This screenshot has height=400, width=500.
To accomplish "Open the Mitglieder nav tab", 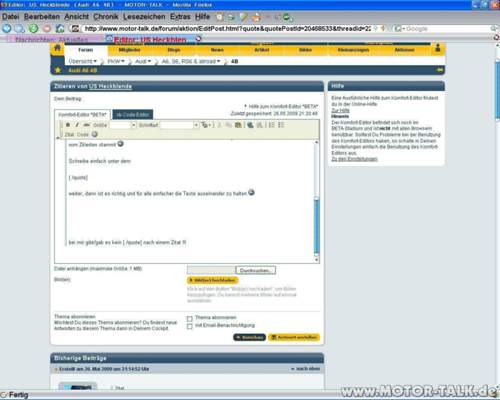I will 130,50.
